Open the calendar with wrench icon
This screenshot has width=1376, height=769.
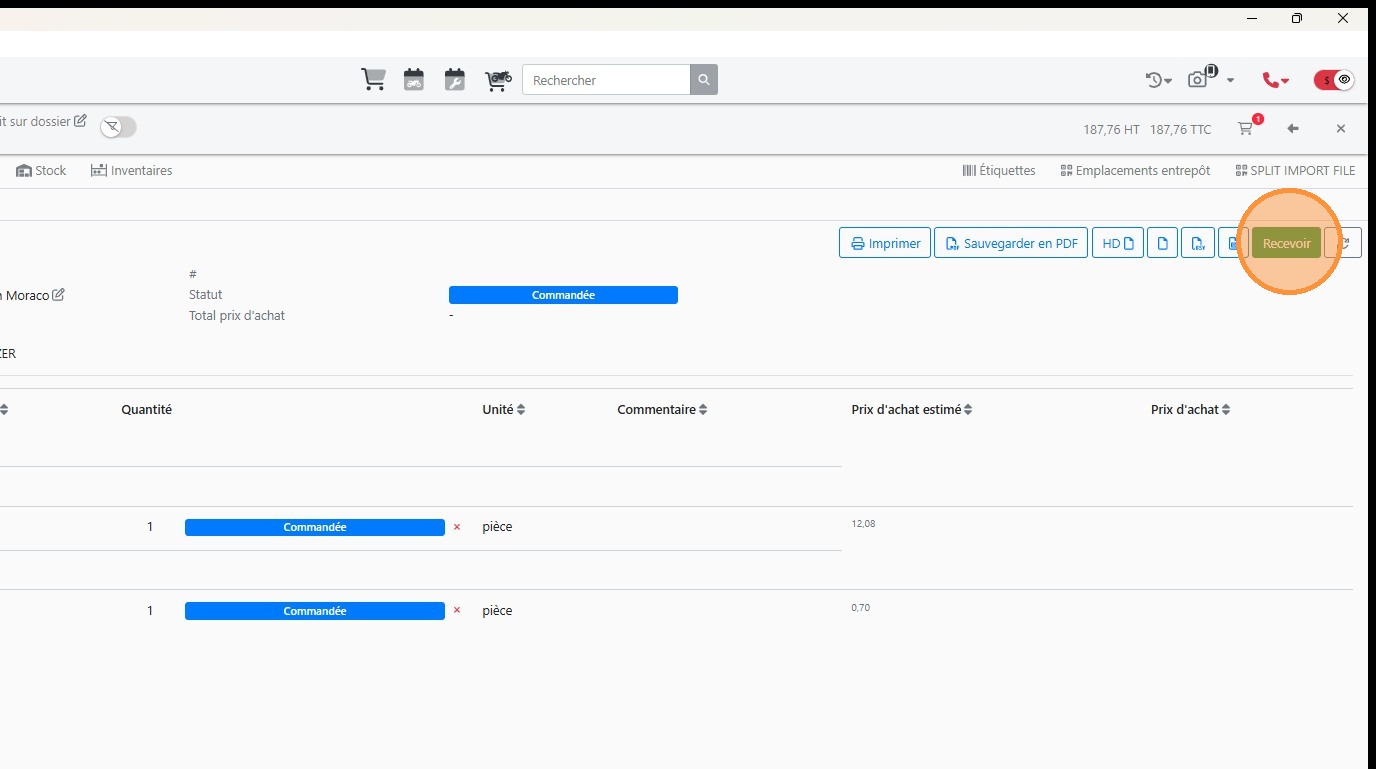pos(455,80)
